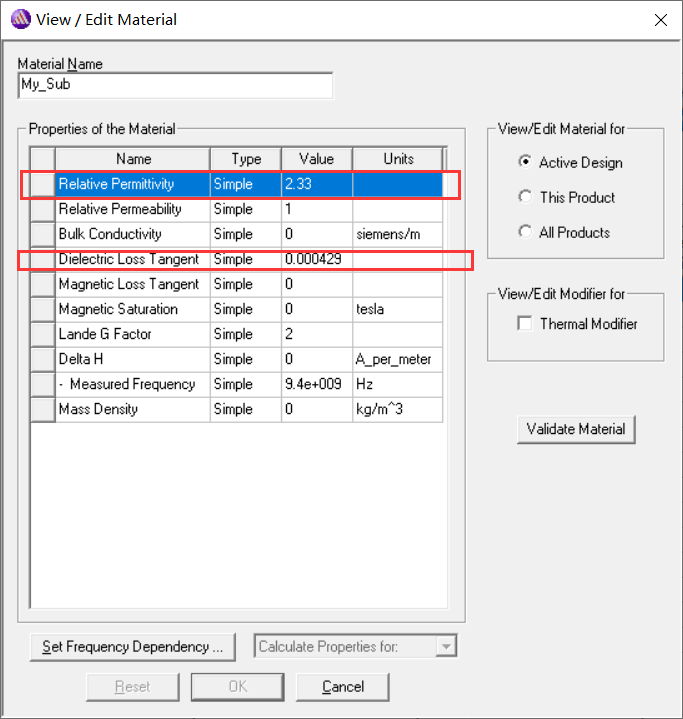
Task: Click the Reset button
Action: pos(132,687)
